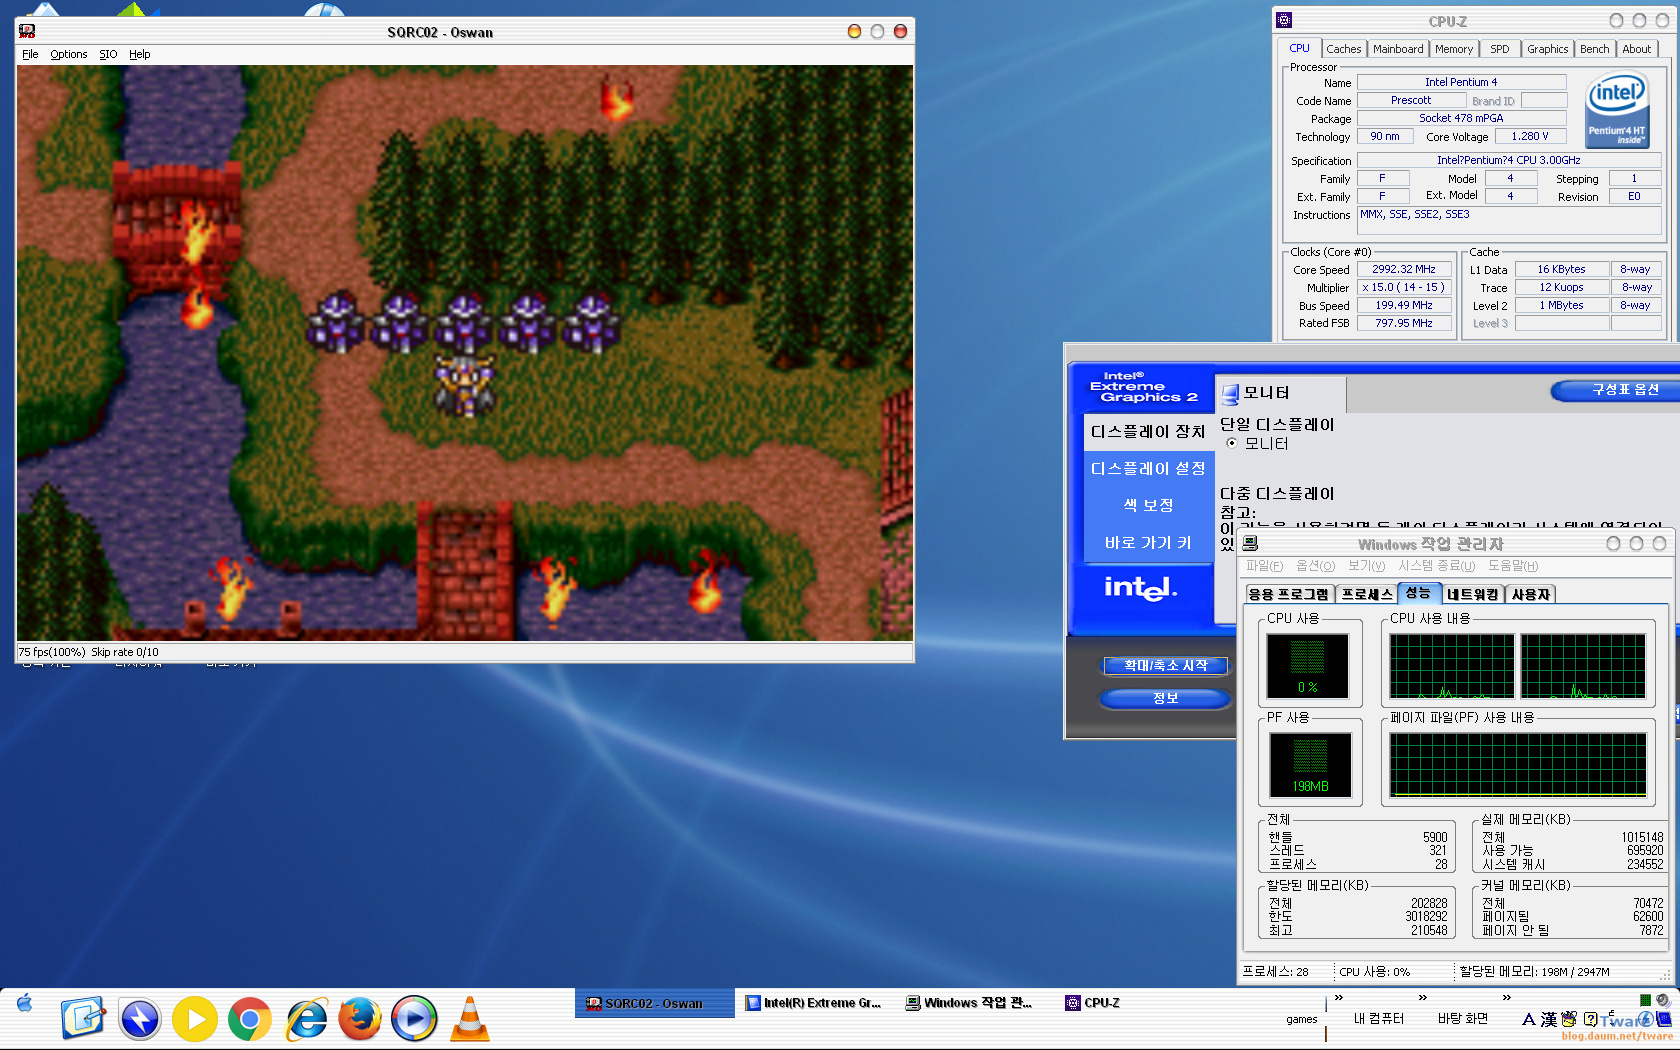Image resolution: width=1680 pixels, height=1050 pixels.
Task: Open Firefox from quick launch
Action: pos(360,1019)
